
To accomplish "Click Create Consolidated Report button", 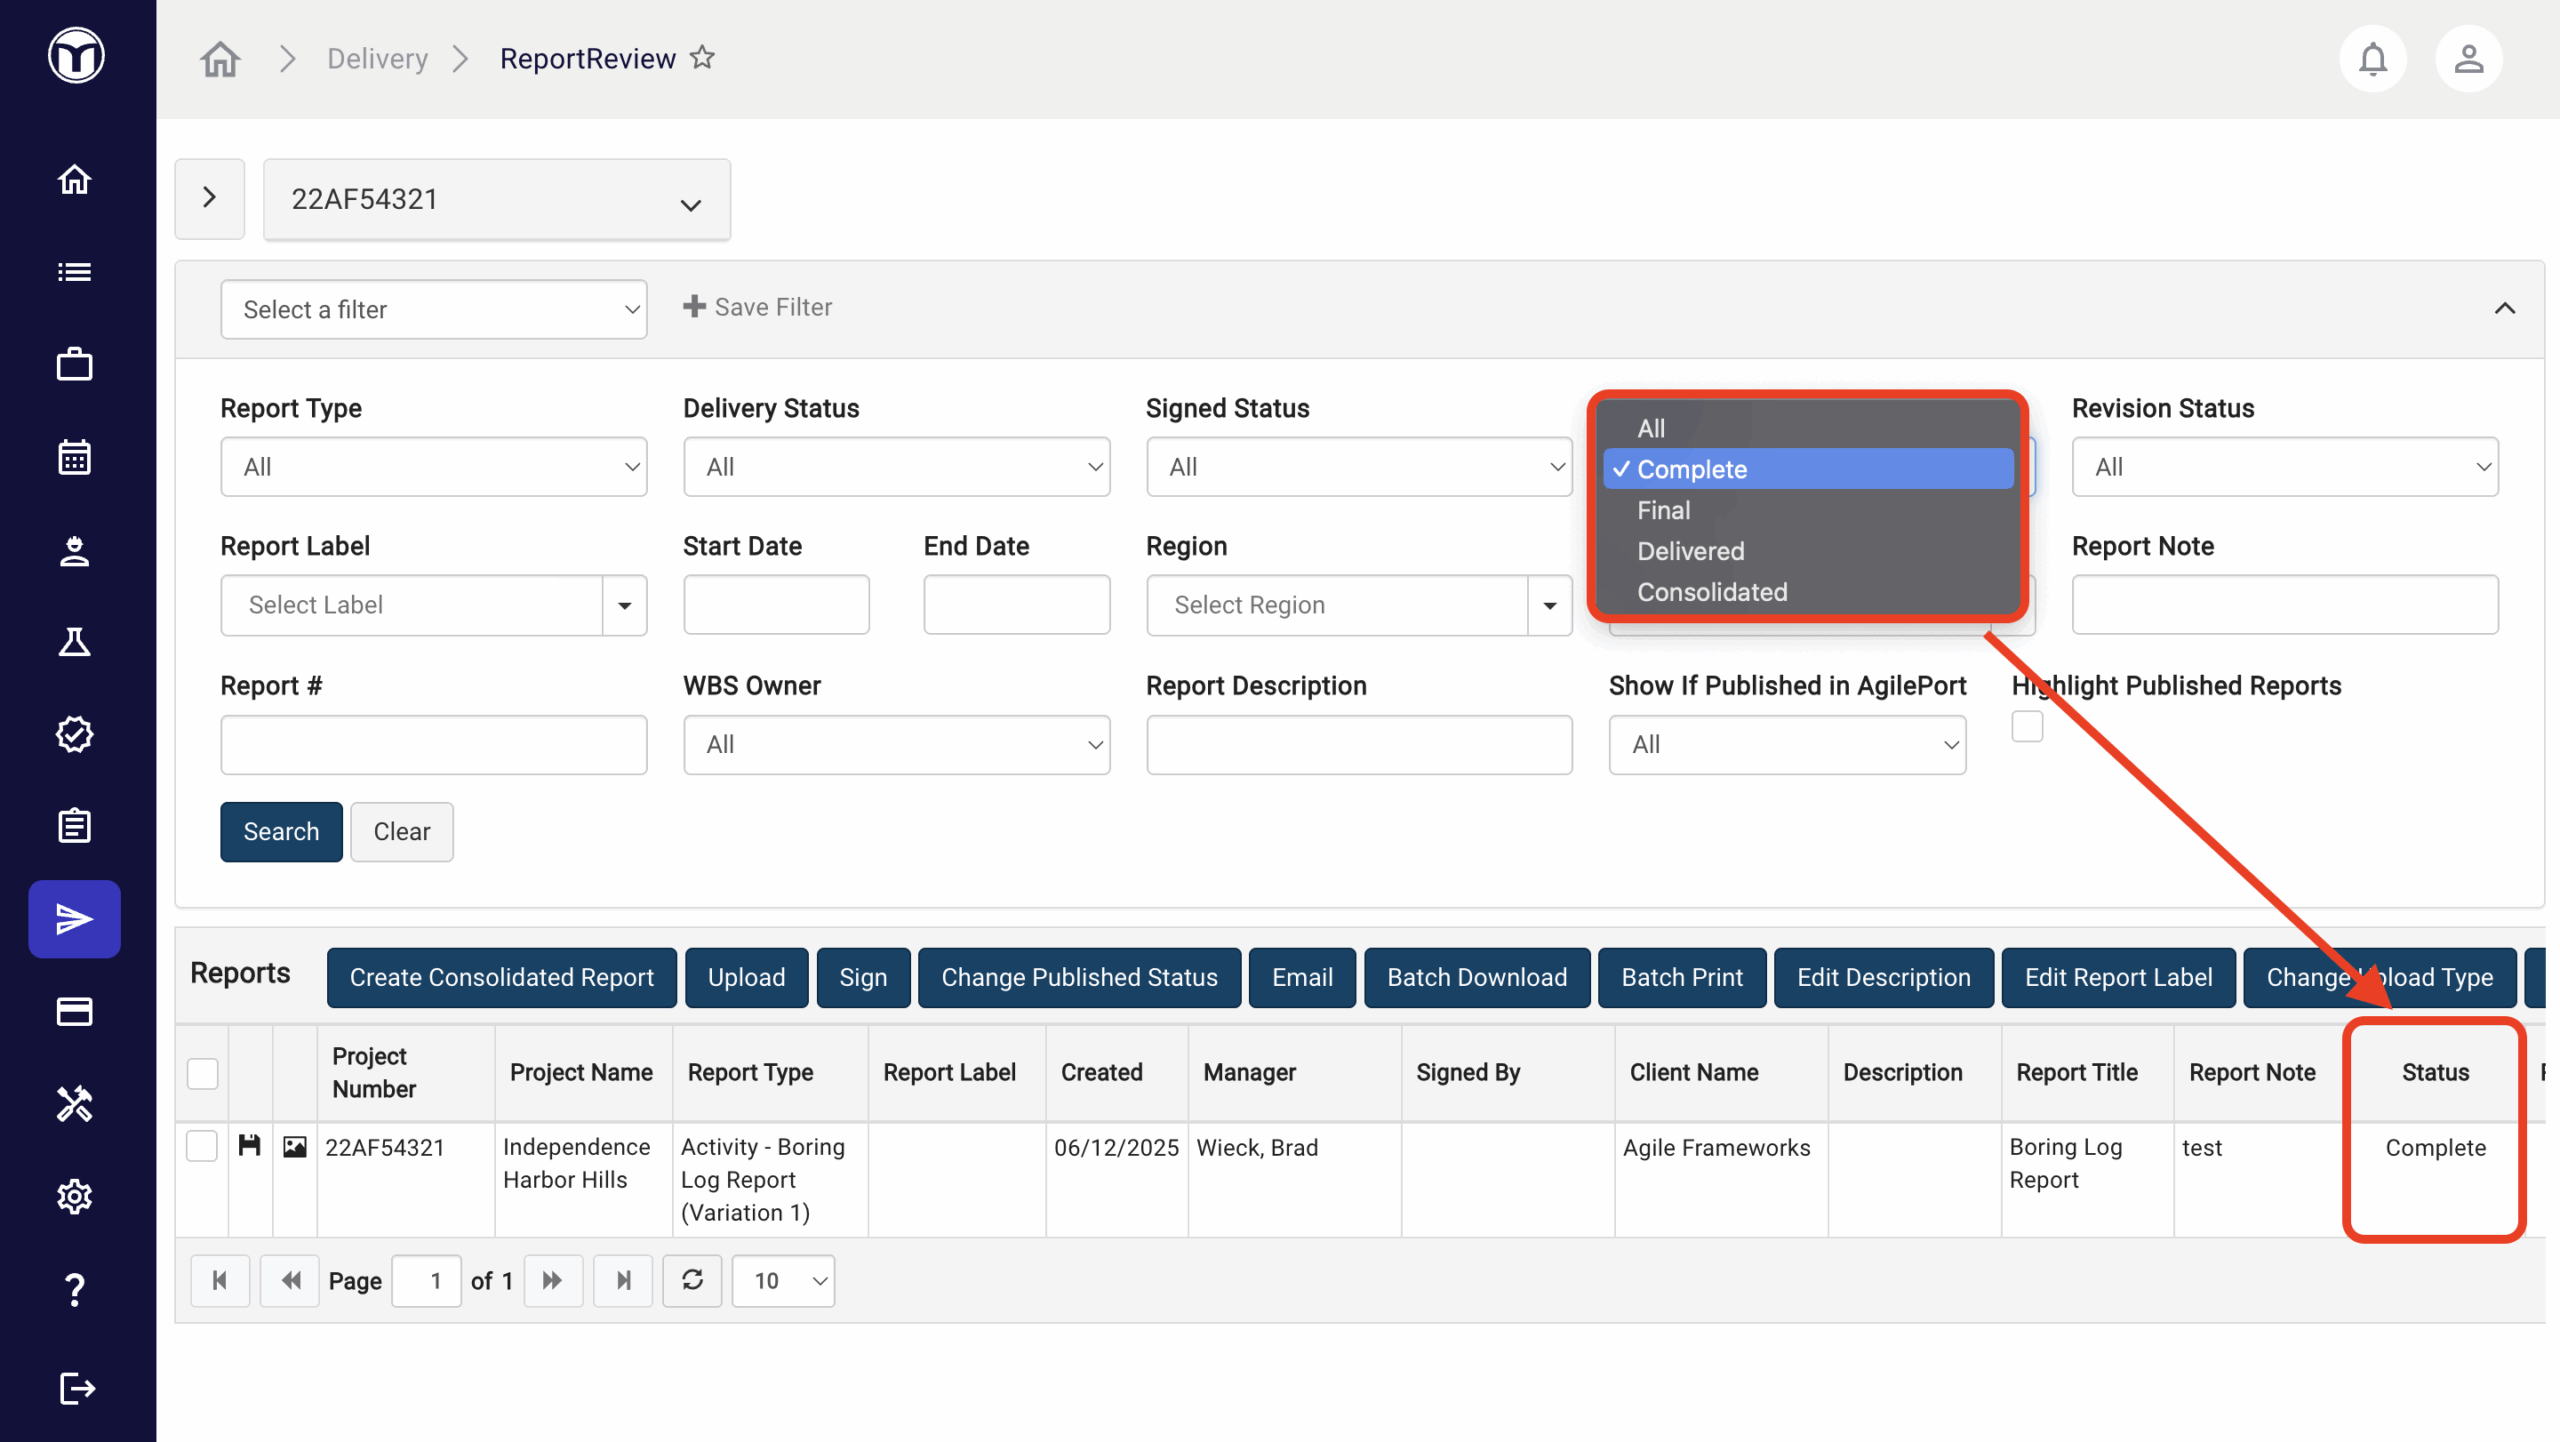I will 501,977.
